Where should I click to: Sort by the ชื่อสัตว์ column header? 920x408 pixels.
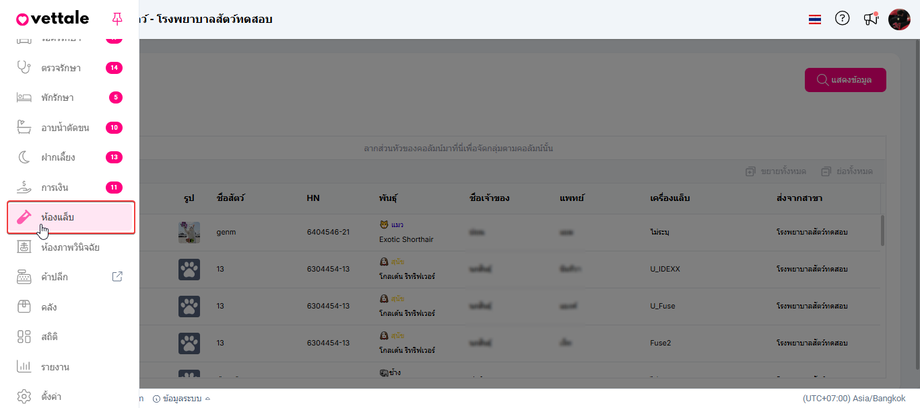(x=231, y=198)
